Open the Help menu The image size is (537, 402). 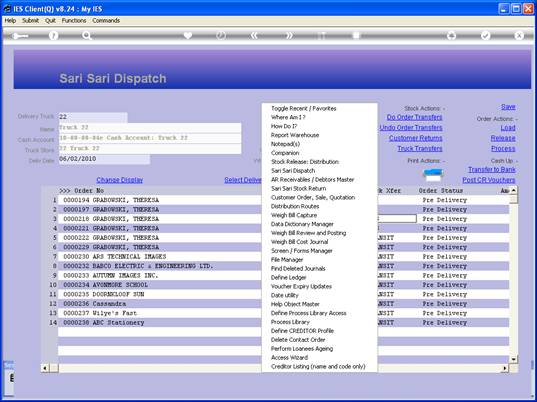(x=10, y=21)
